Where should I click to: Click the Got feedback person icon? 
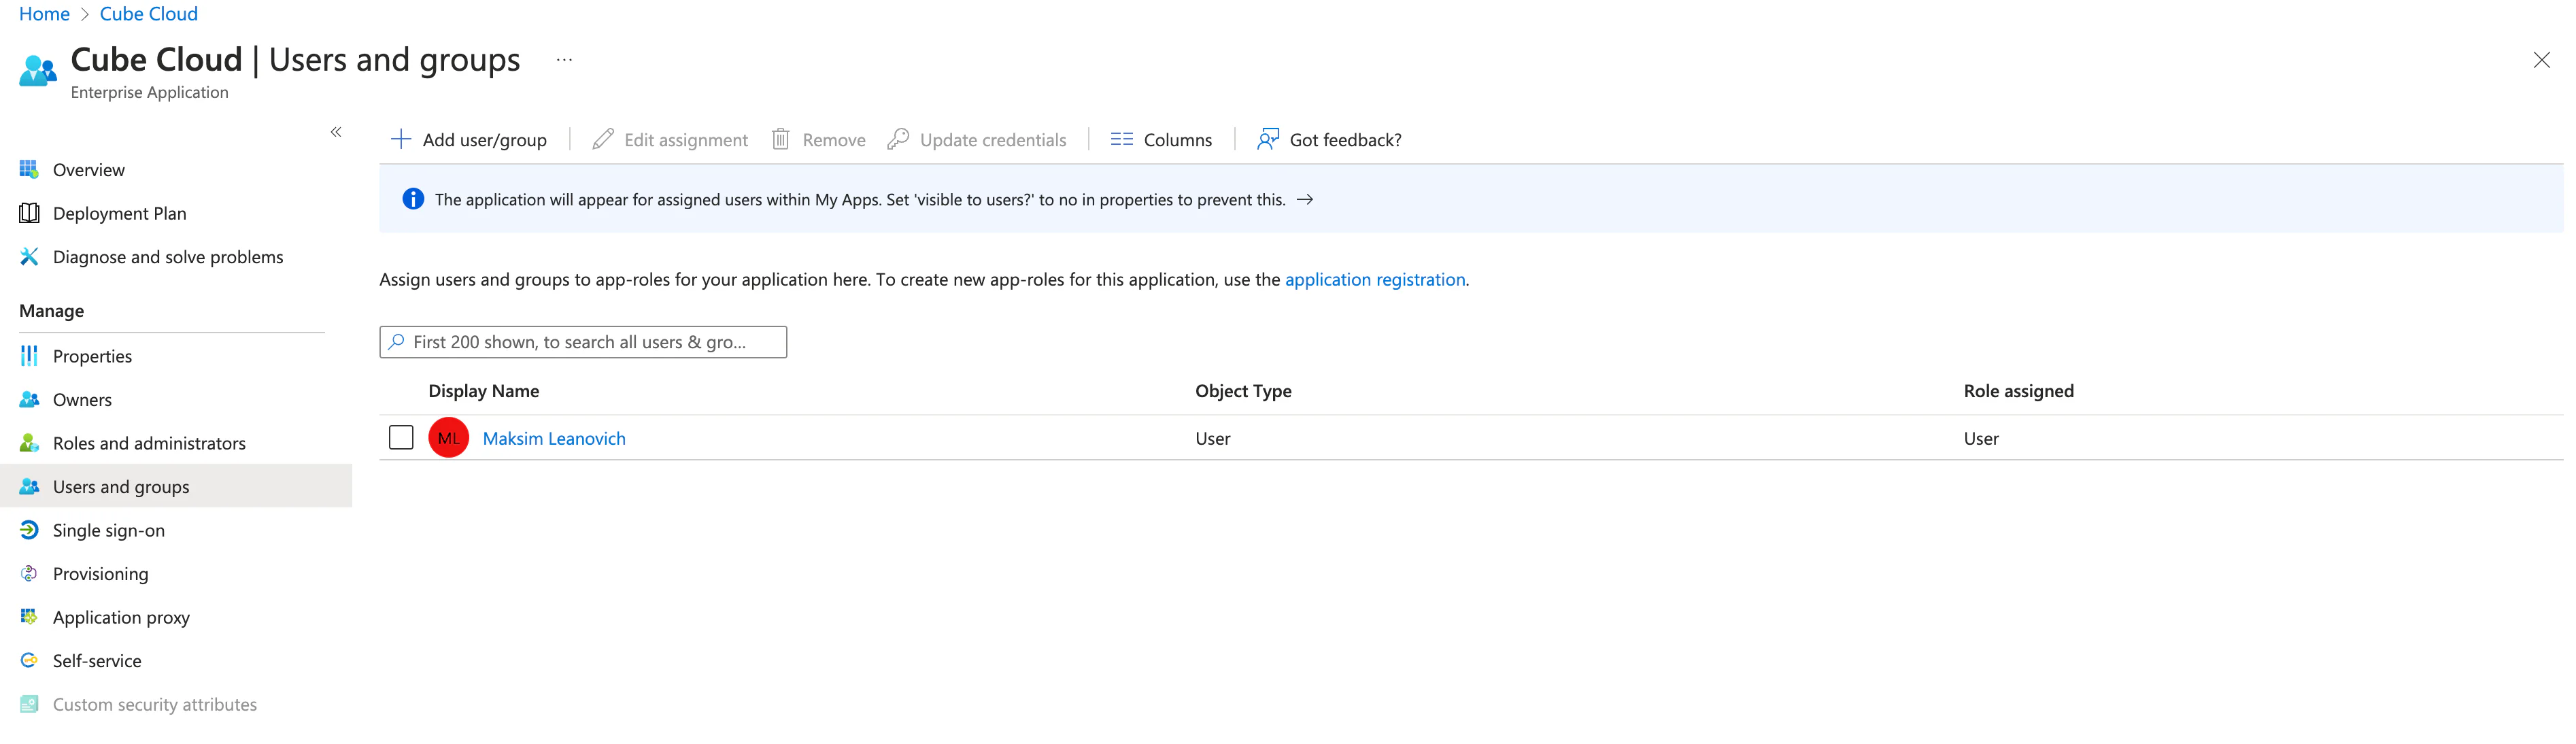point(1267,139)
